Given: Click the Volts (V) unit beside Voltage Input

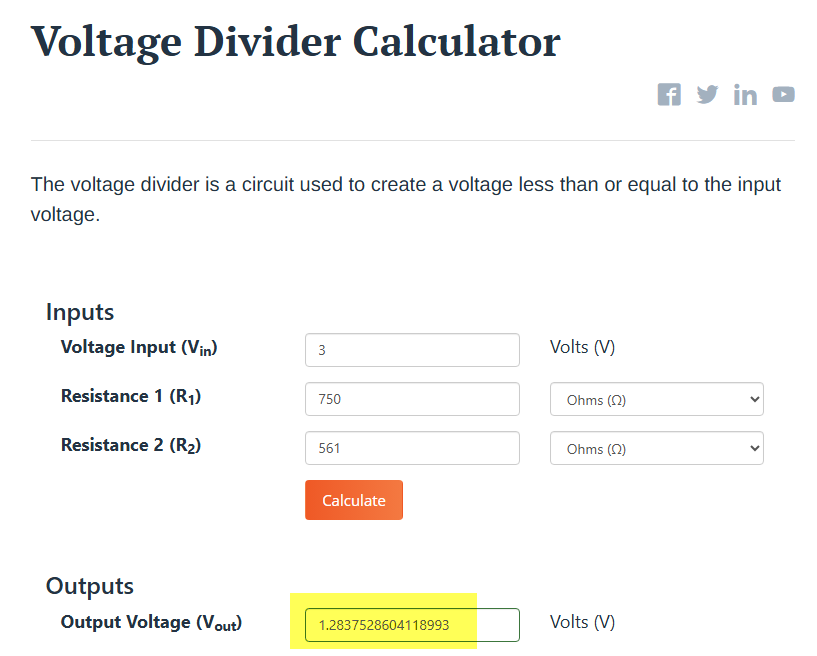Looking at the screenshot, I should point(582,347).
